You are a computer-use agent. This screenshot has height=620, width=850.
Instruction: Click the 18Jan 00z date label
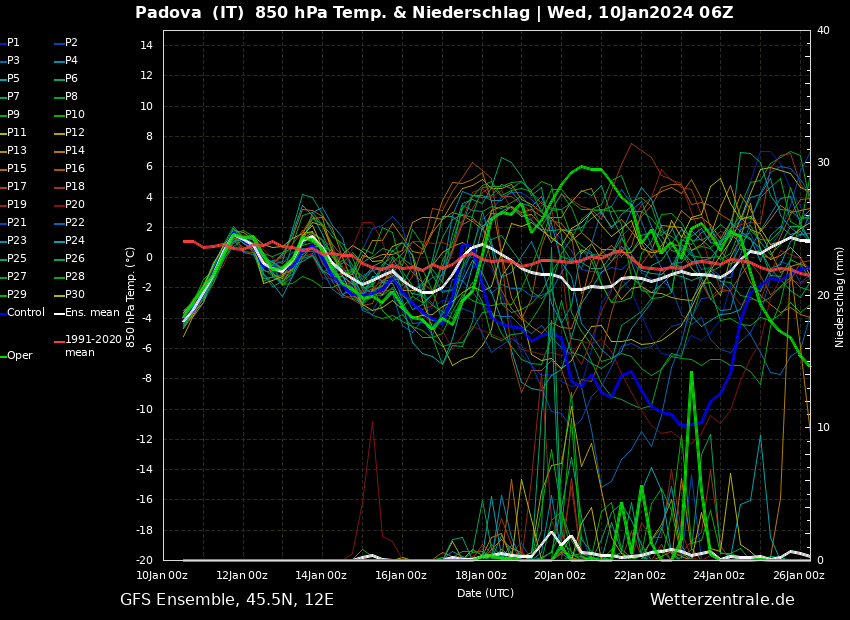coord(481,576)
